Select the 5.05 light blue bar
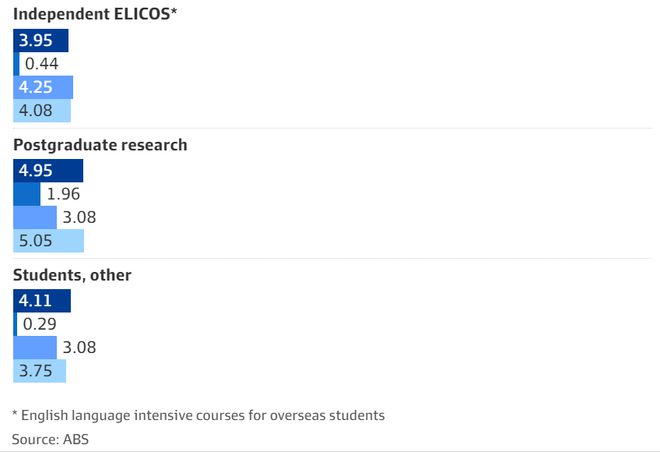 (x=48, y=241)
